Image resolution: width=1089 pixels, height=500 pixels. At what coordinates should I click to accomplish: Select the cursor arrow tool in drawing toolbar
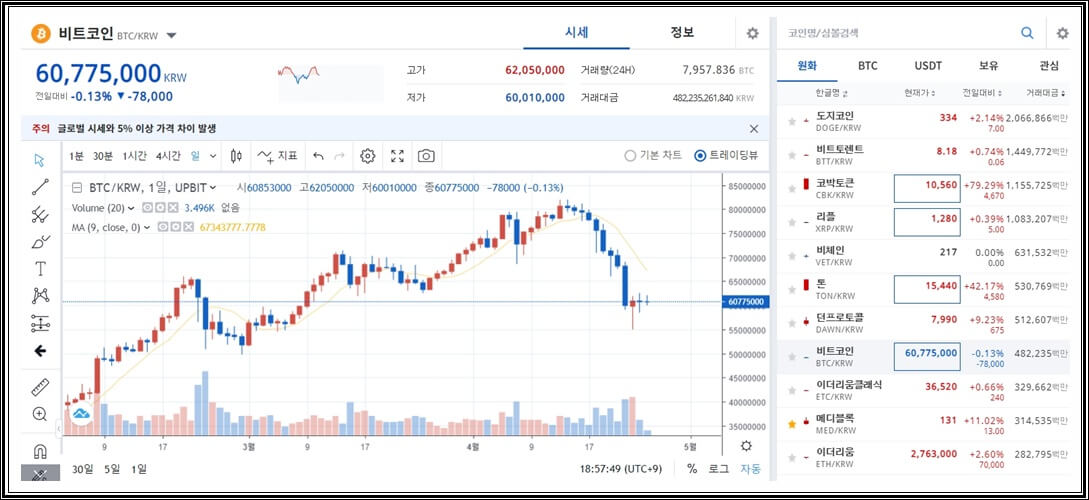pyautogui.click(x=40, y=160)
